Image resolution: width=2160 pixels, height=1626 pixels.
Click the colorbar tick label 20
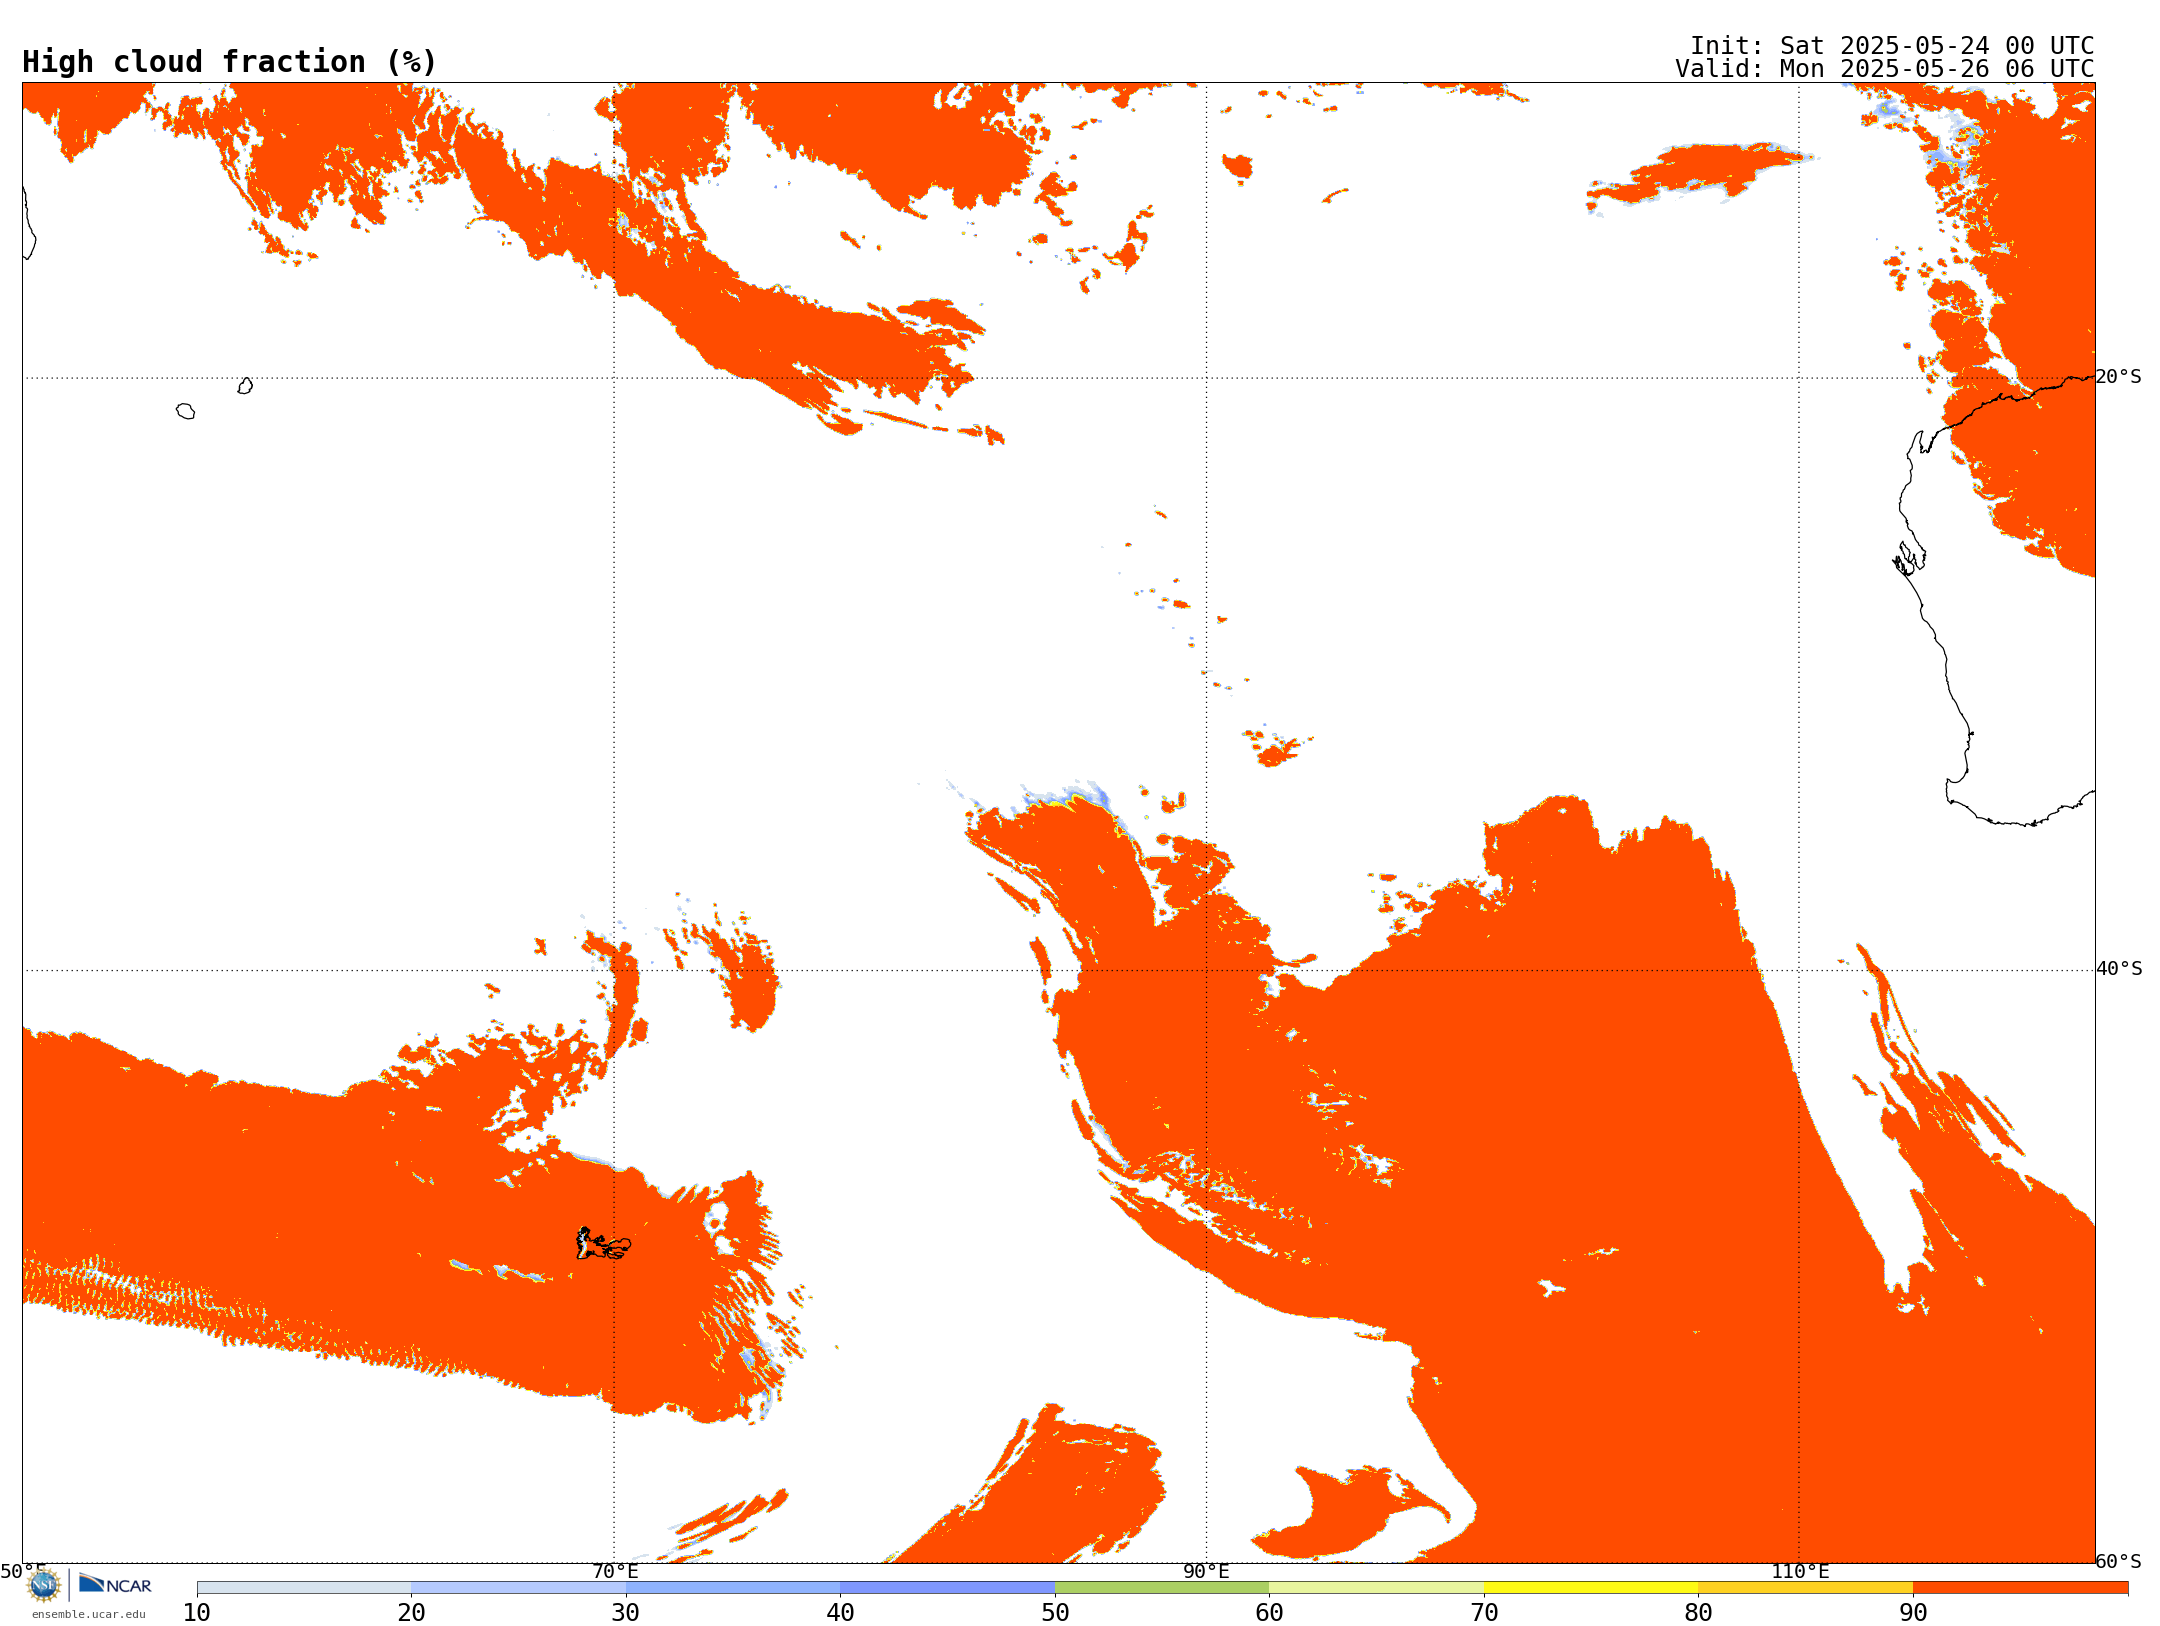(411, 1613)
